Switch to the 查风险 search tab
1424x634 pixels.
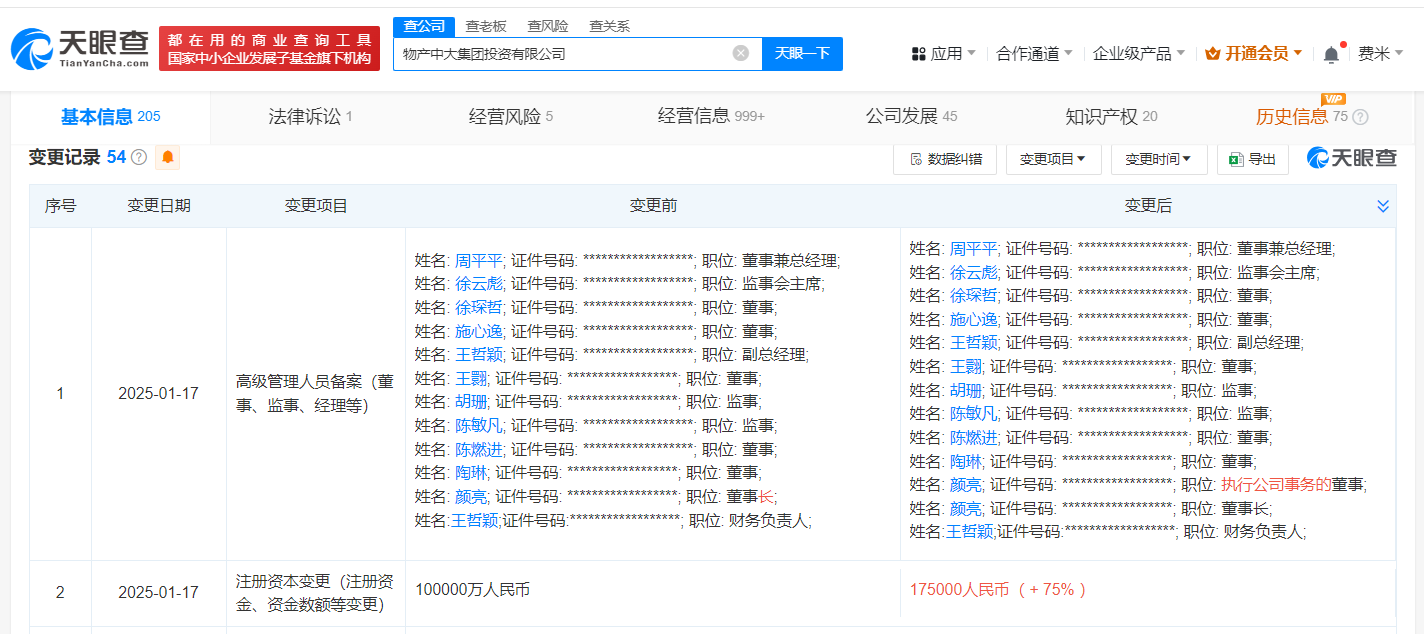coord(548,26)
